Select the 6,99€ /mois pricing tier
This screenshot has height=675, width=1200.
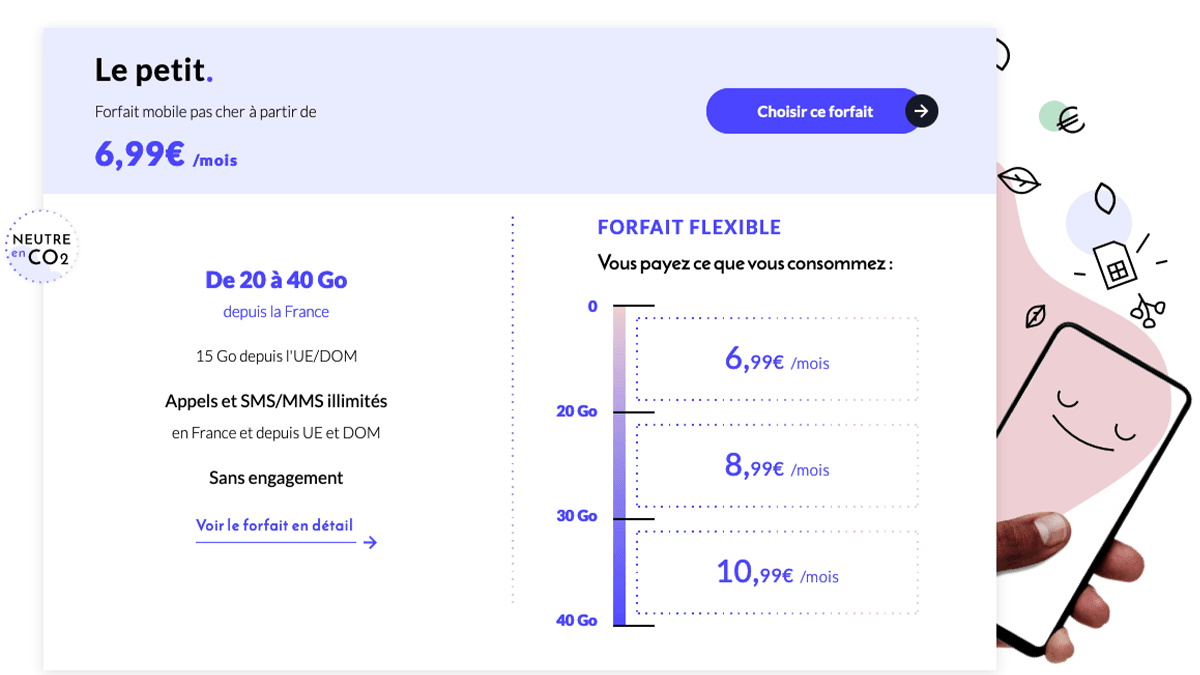pos(776,360)
